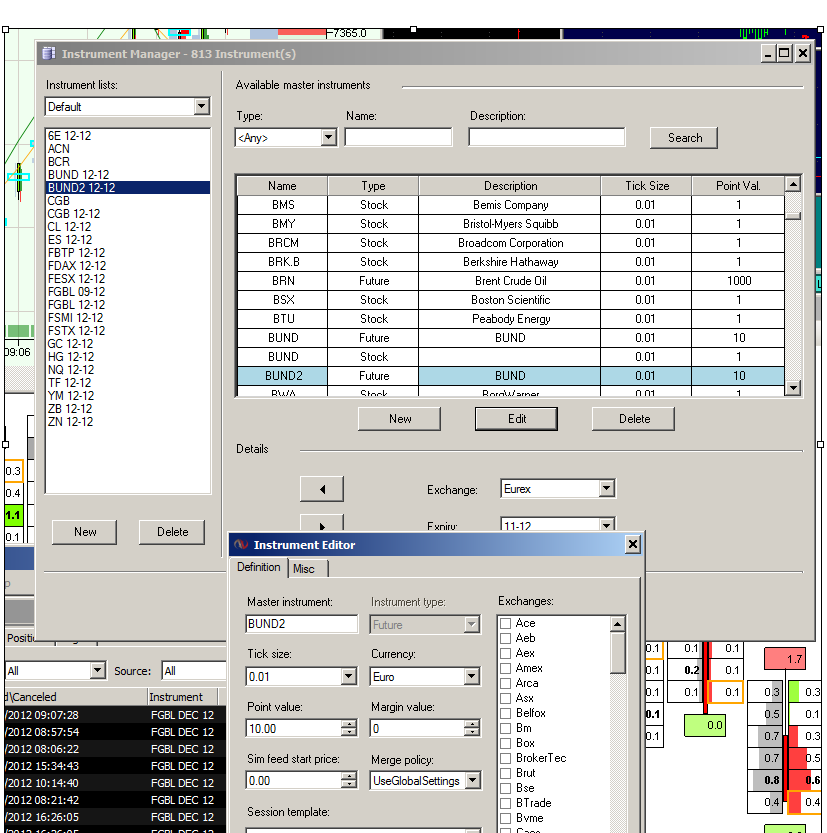This screenshot has height=833, width=827.
Task: Click the Search button
Action: coord(684,138)
